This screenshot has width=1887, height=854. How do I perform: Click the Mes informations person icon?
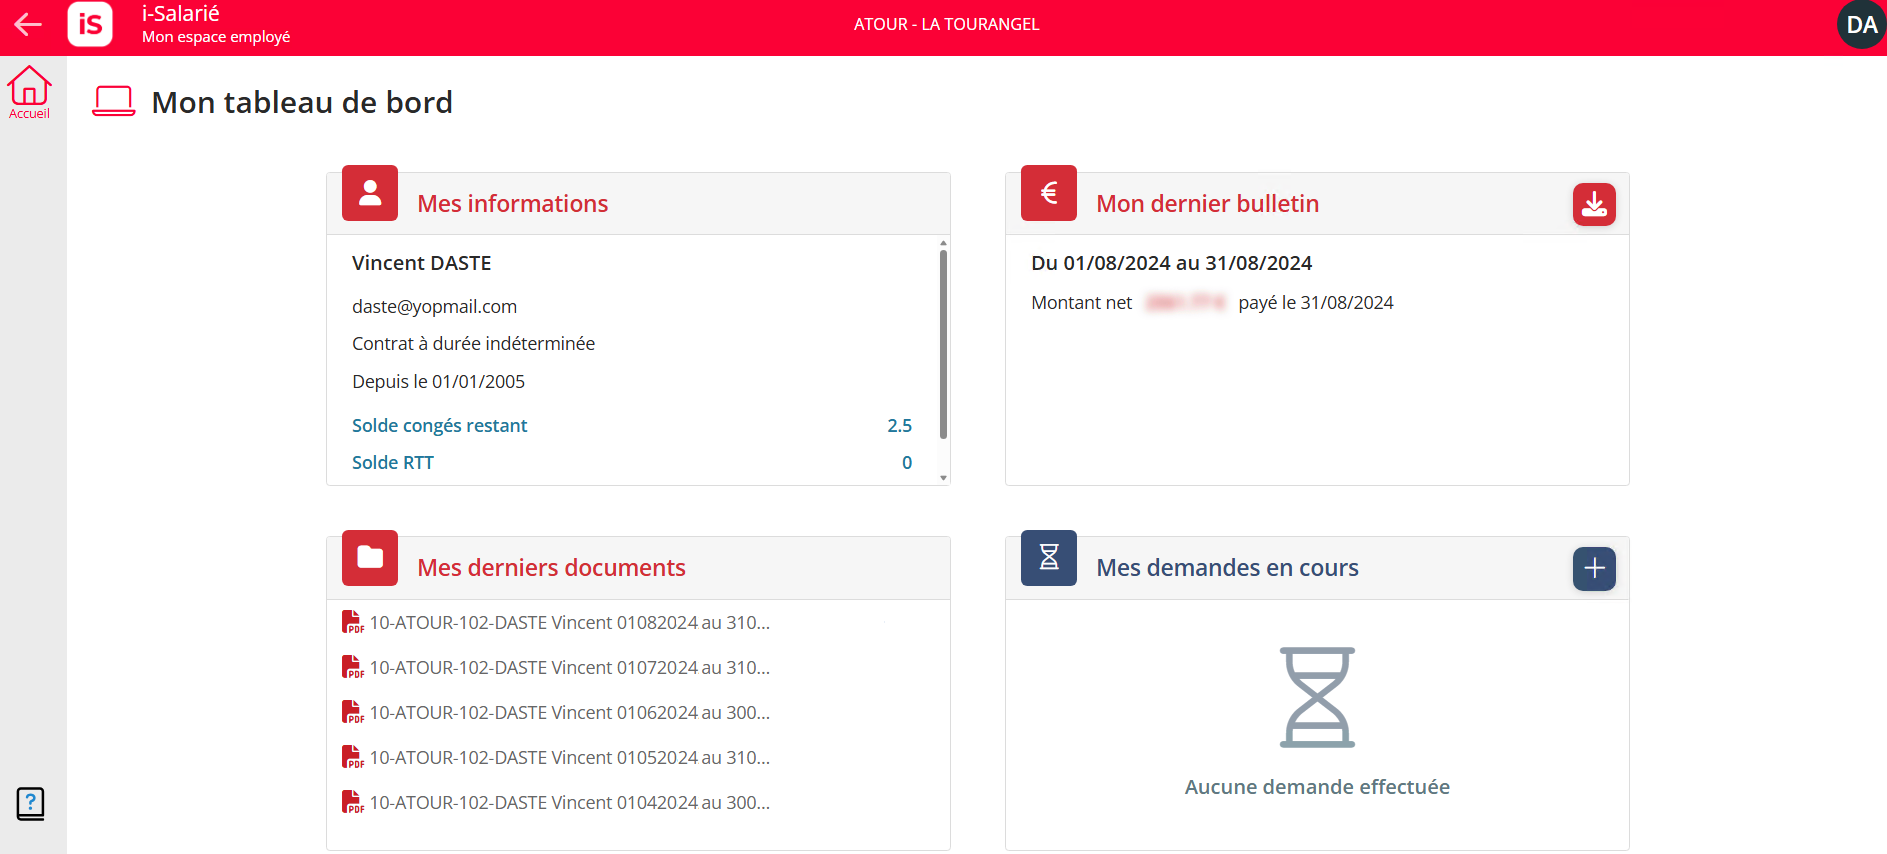point(370,193)
